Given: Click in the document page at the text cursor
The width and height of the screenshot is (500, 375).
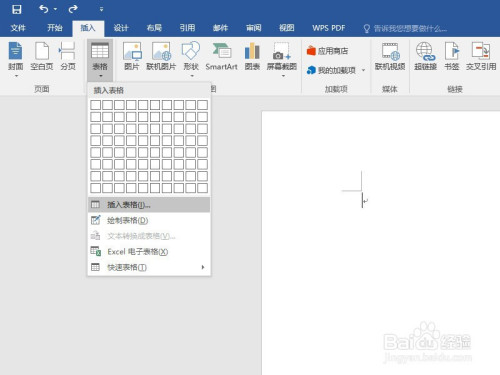Looking at the screenshot, I should [363, 201].
